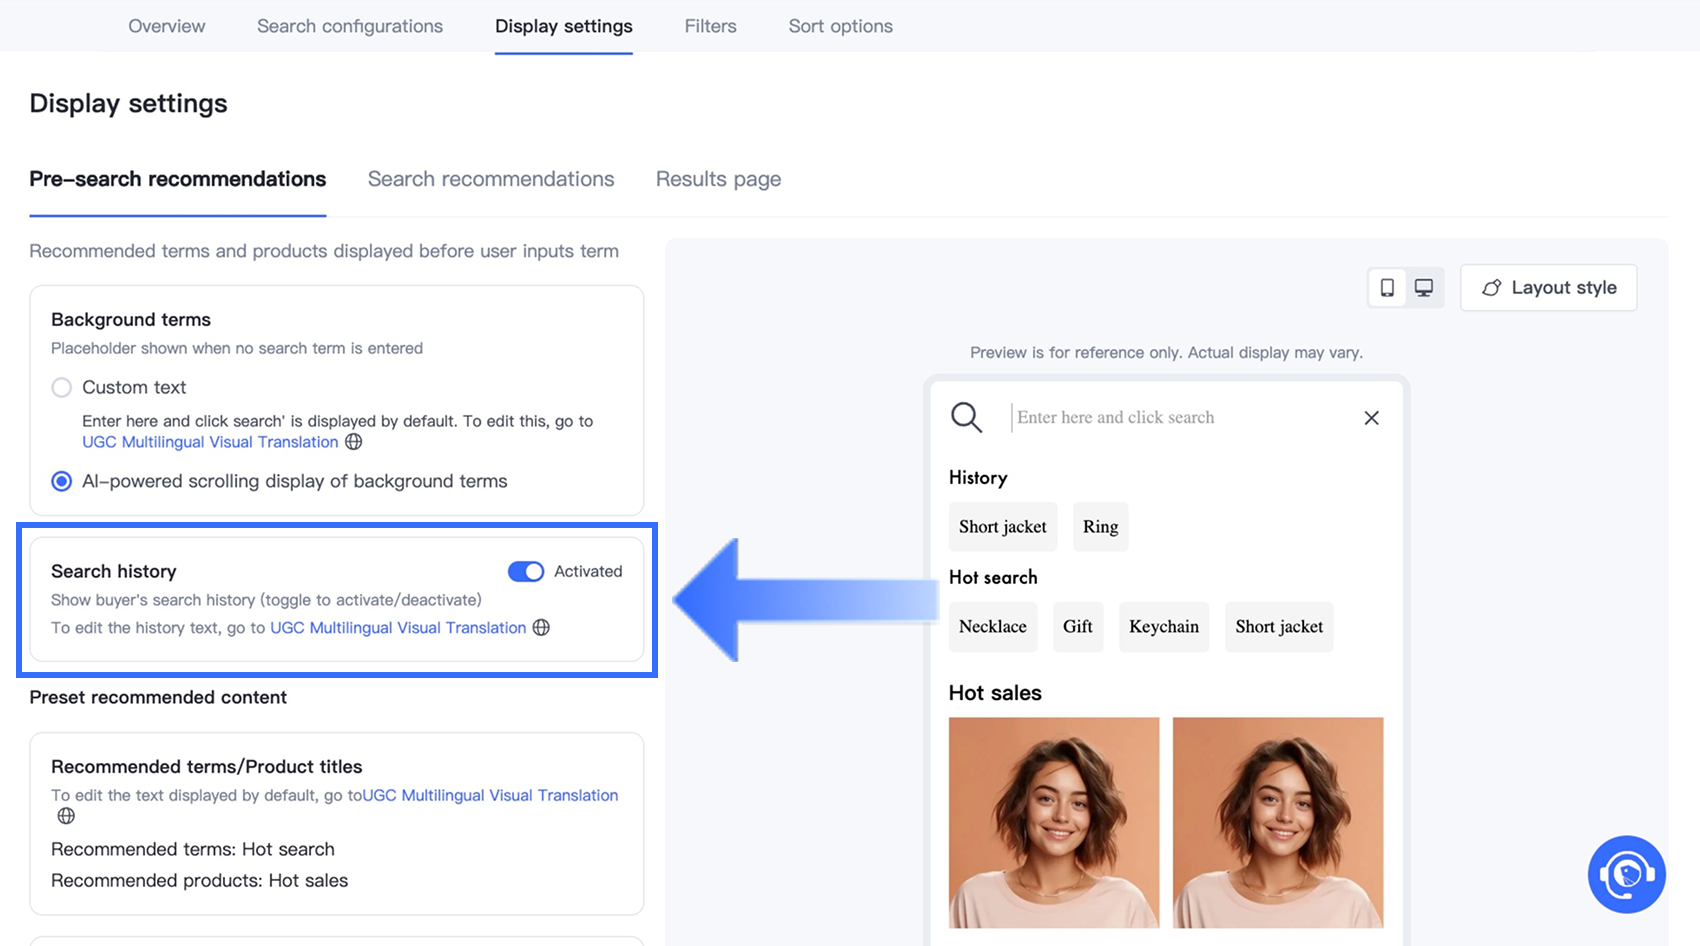Screen dimensions: 1700x946
Task: Clear preview search with X icon
Action: click(1371, 418)
